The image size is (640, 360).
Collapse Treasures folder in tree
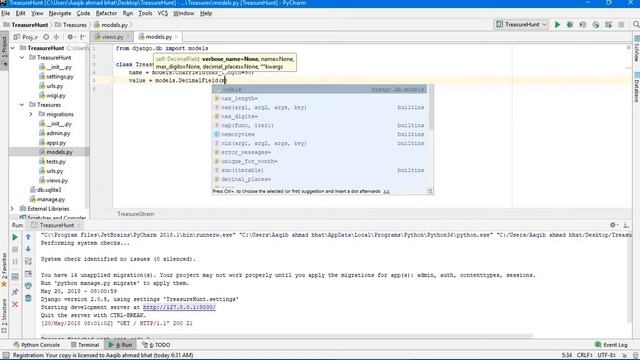pyautogui.click(x=22, y=105)
